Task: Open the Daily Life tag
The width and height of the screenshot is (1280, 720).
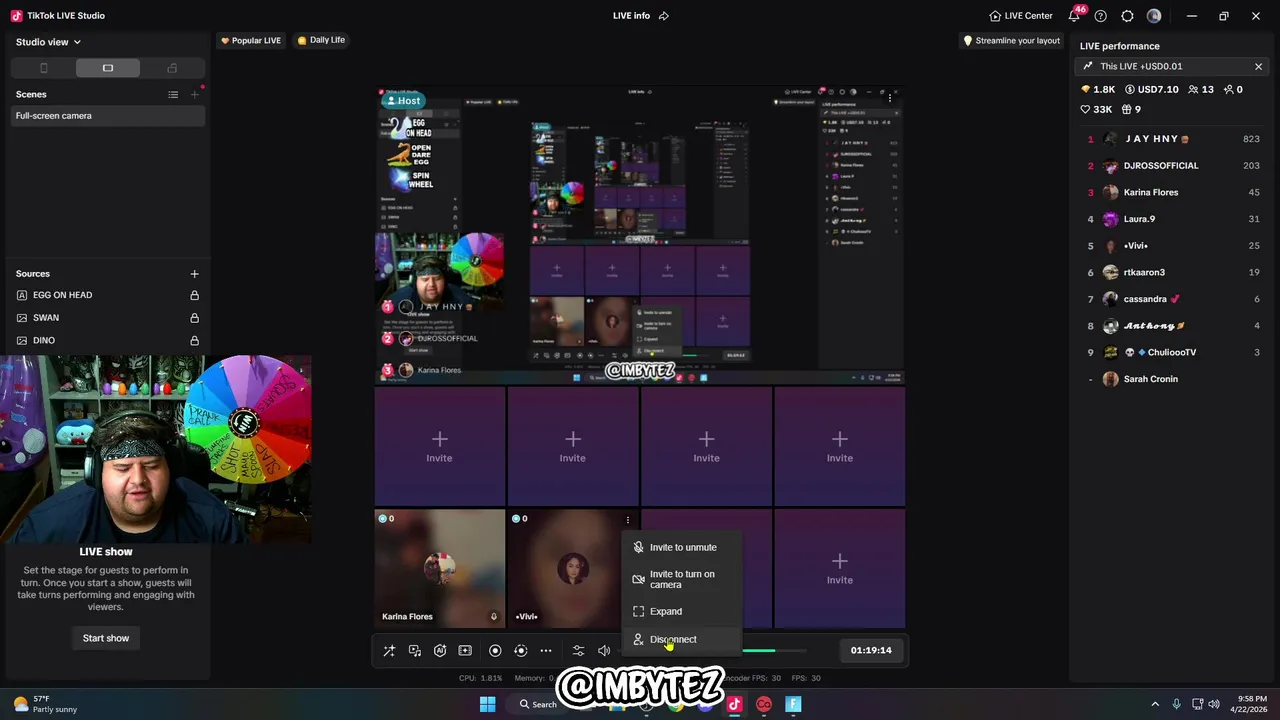Action: 321,41
